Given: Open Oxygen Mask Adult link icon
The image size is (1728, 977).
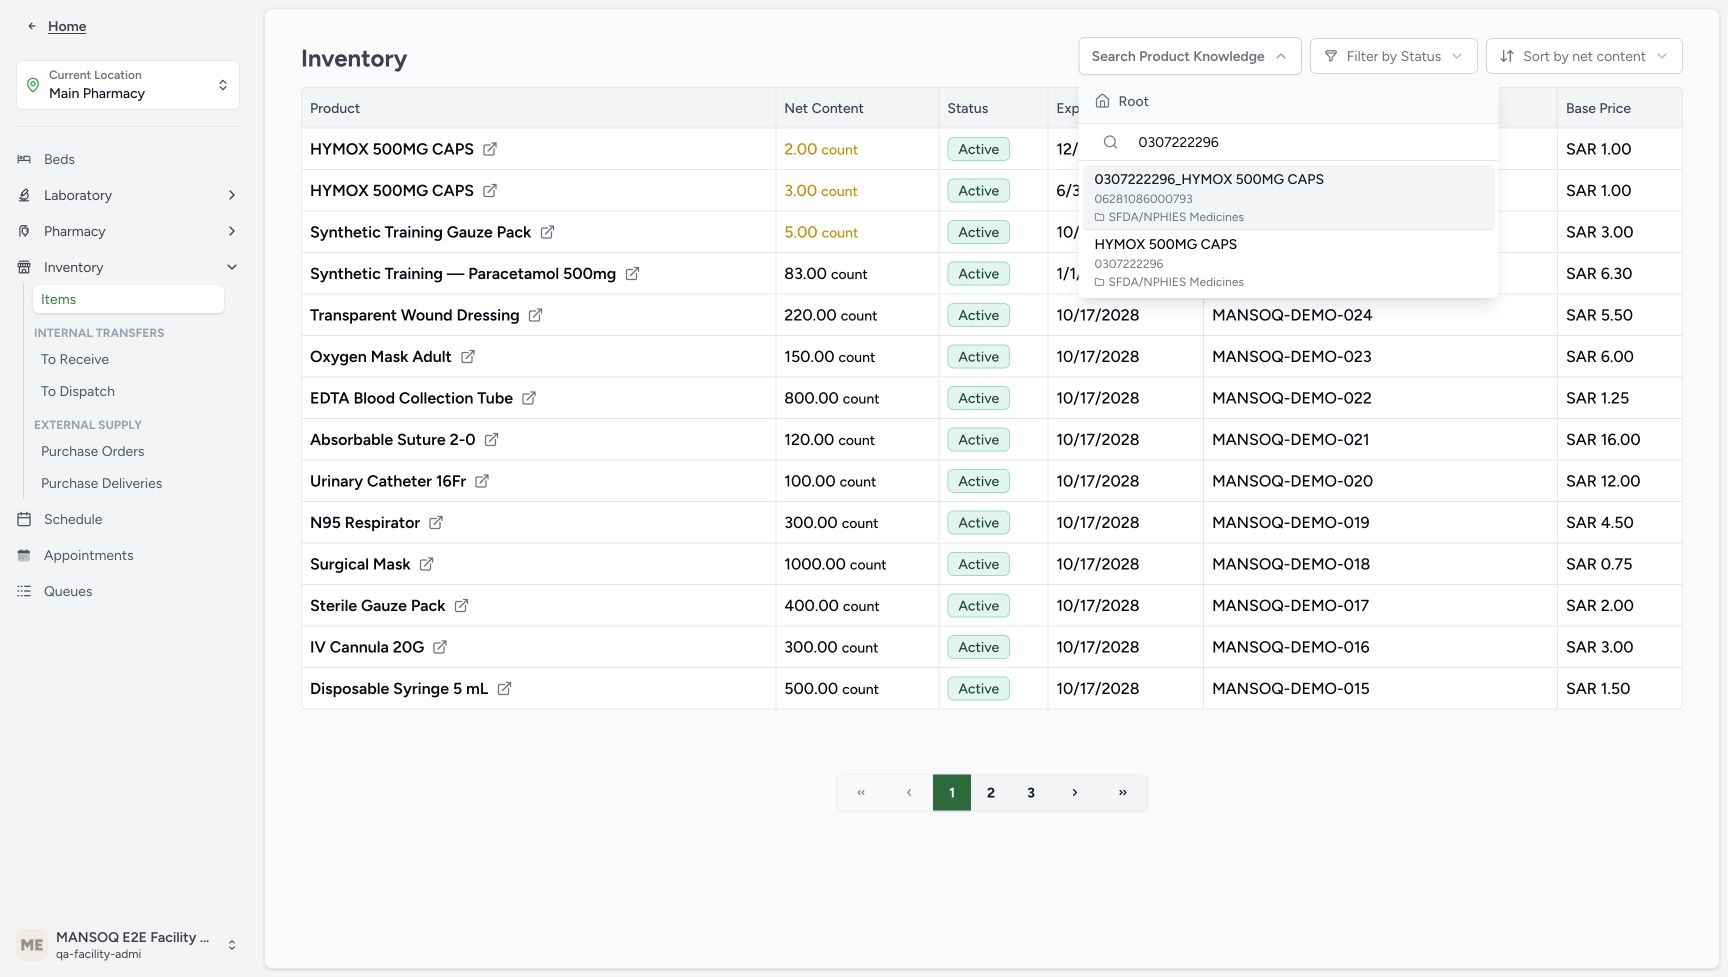Looking at the screenshot, I should 467,356.
